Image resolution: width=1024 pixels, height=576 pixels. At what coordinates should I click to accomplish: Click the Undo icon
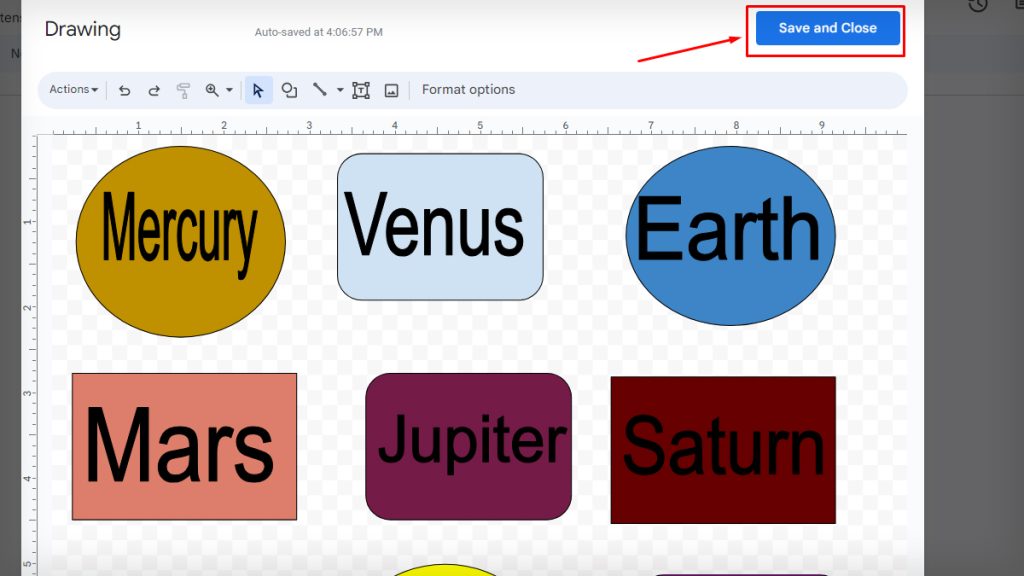tap(125, 90)
